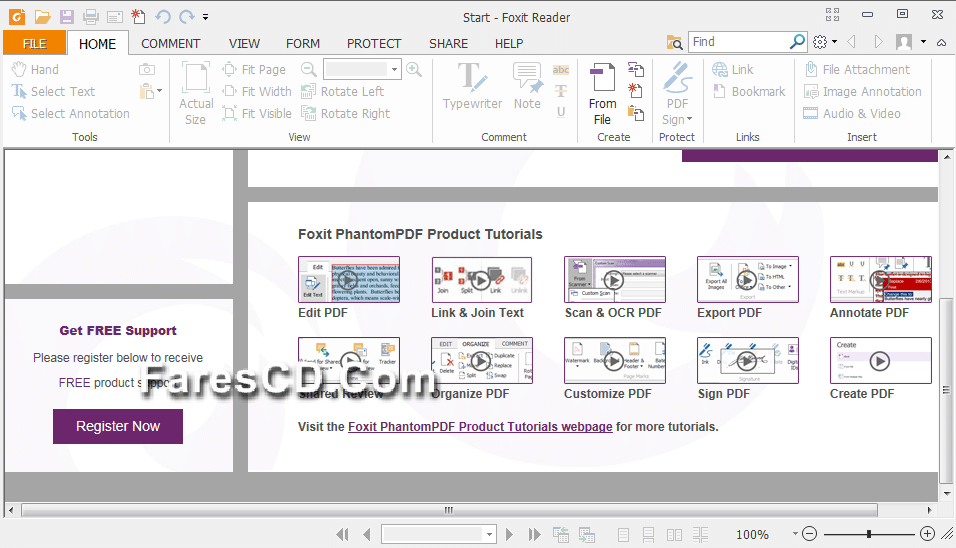Screen dimensions: 956x548
Task: Activate the Select Annotation tool
Action: point(71,113)
